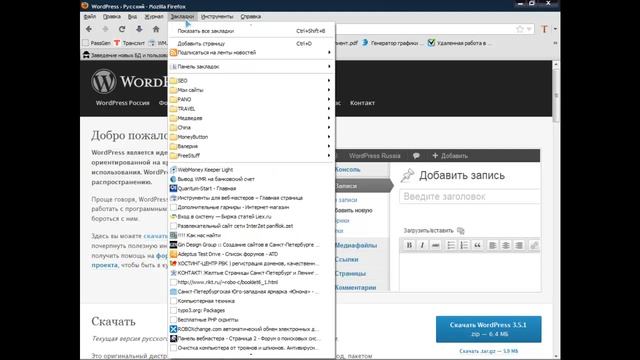
Task: Open downloads via the down-arrow toolbar icon
Action: [x=139, y=29]
